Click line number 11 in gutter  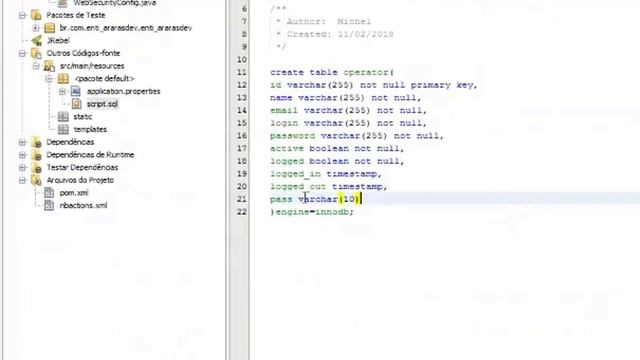coord(242,72)
